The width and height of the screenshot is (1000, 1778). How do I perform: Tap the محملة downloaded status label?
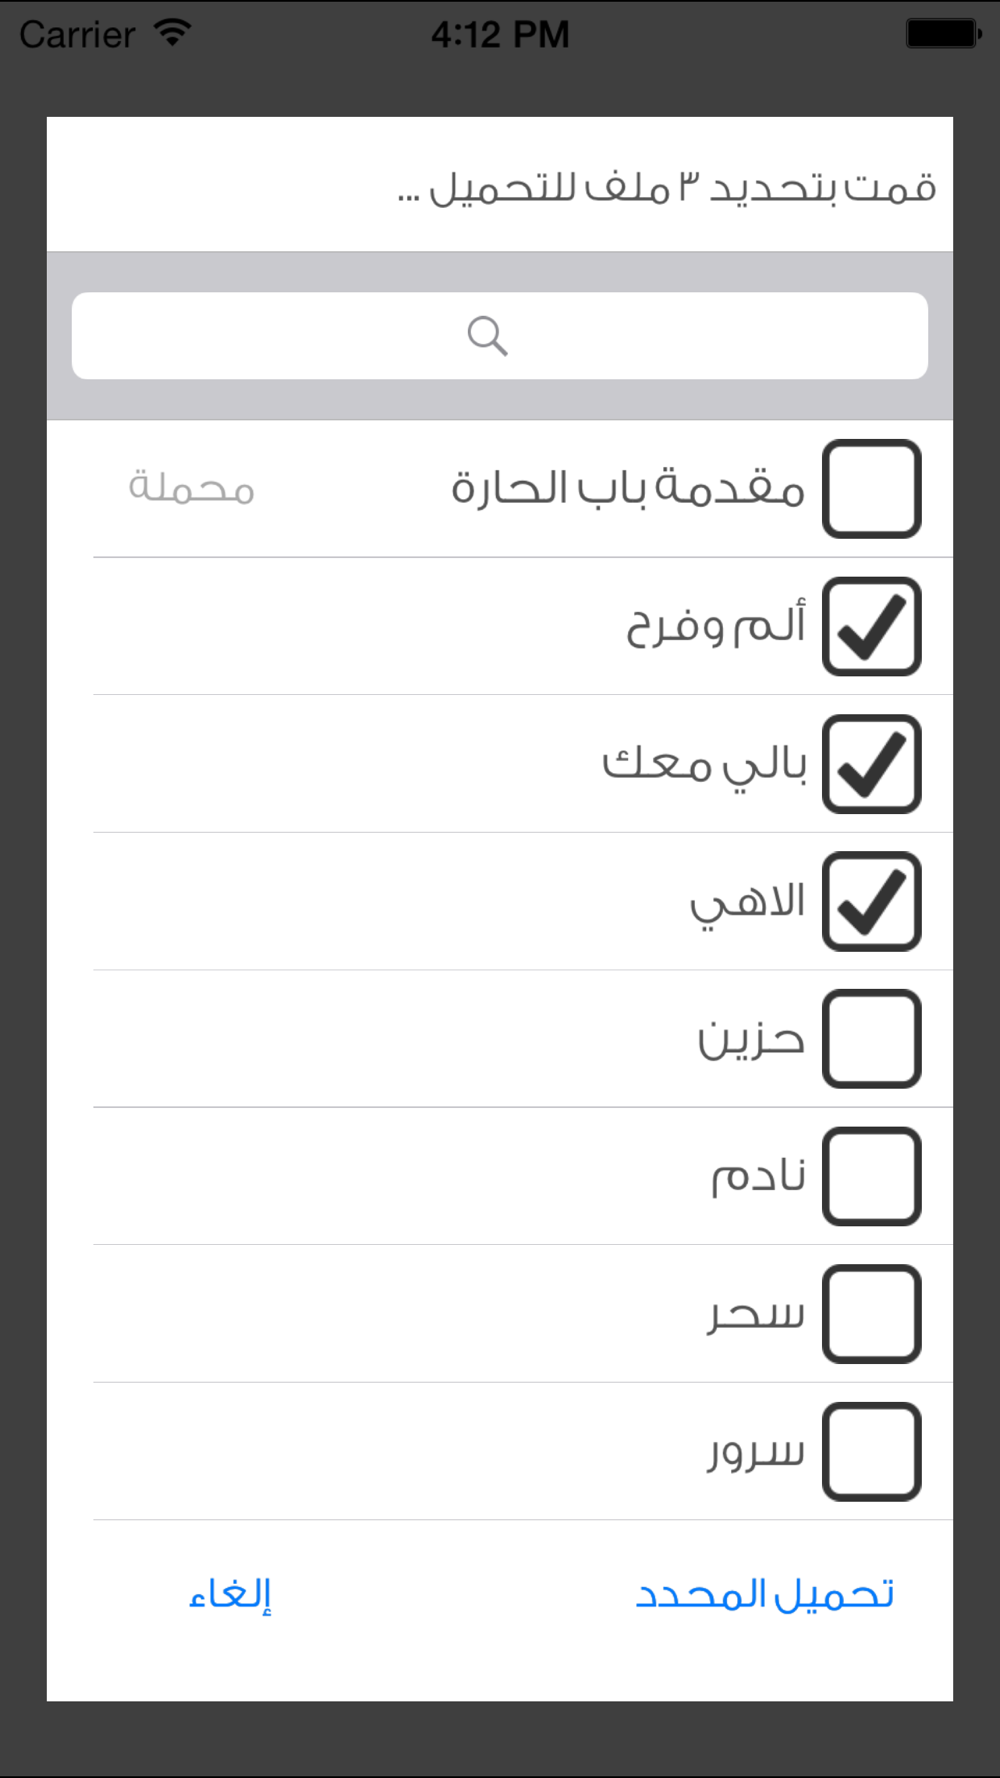tap(191, 489)
